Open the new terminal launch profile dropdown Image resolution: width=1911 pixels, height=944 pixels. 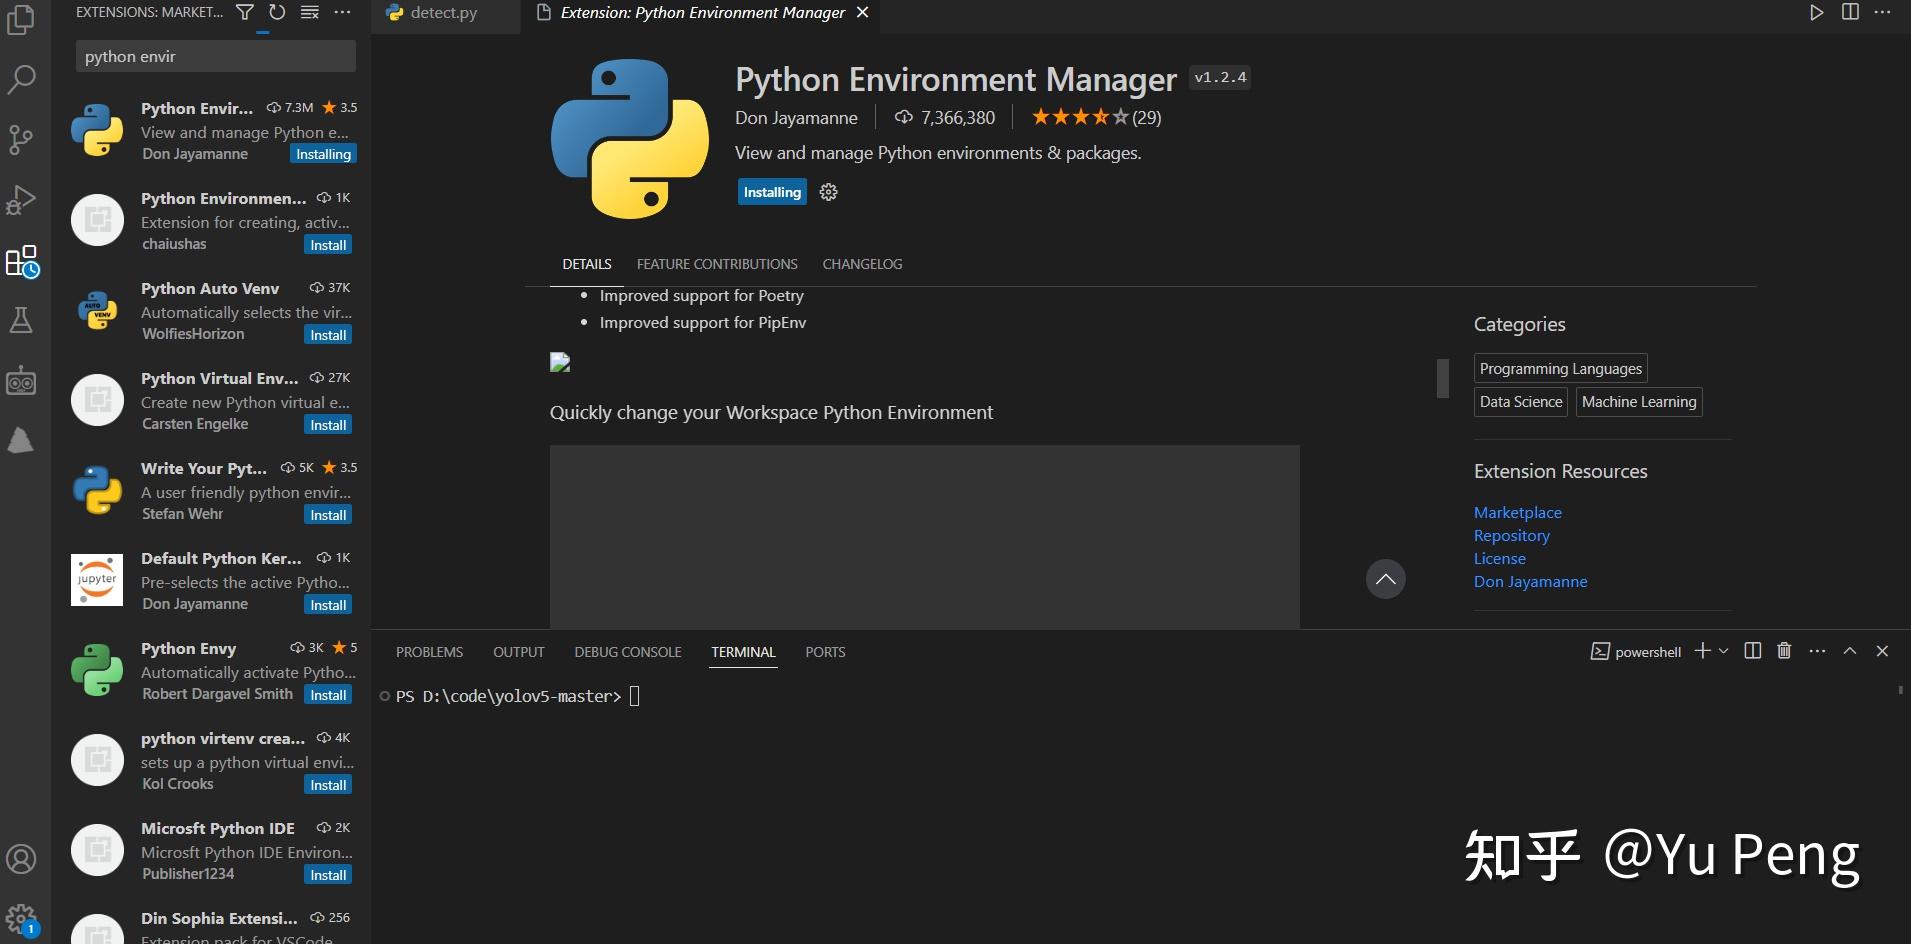click(1723, 651)
